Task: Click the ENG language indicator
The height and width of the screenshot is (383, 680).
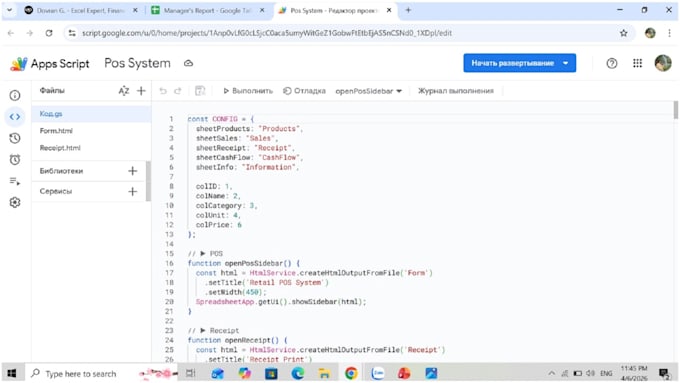Action: pos(606,373)
